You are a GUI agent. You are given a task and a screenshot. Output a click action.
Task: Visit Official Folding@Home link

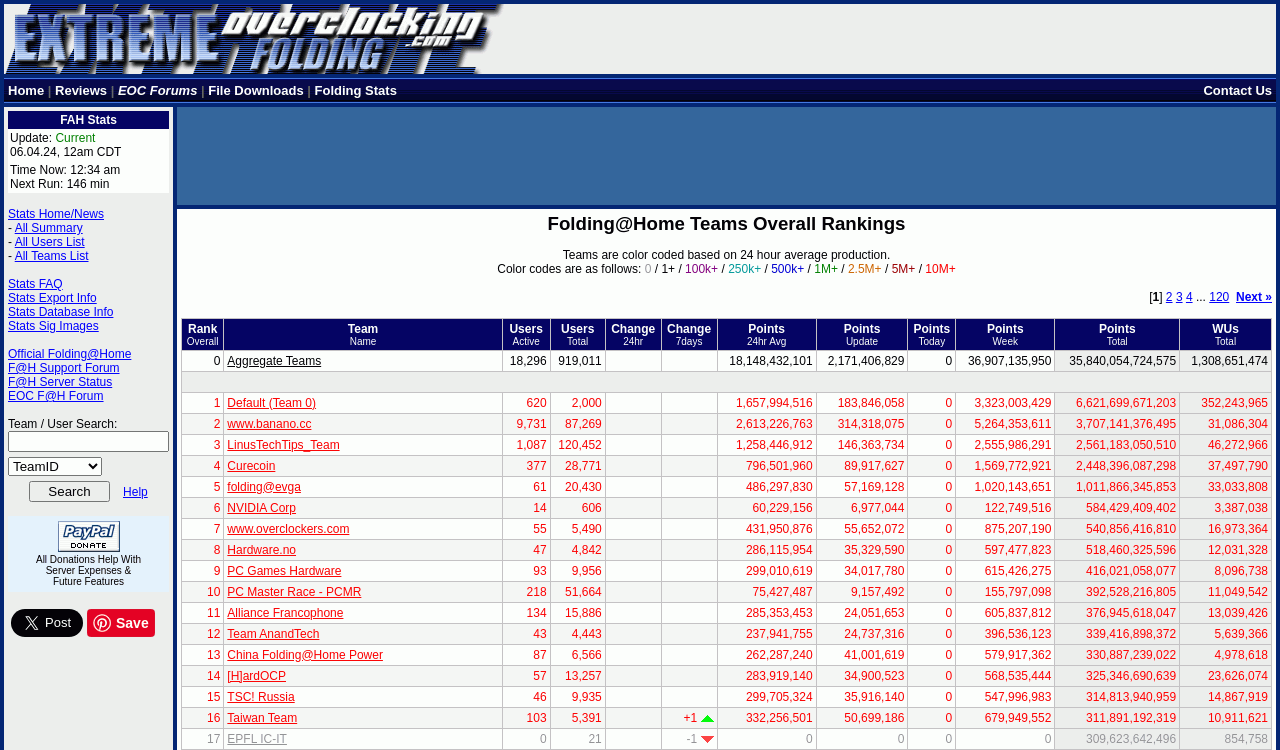click(70, 354)
